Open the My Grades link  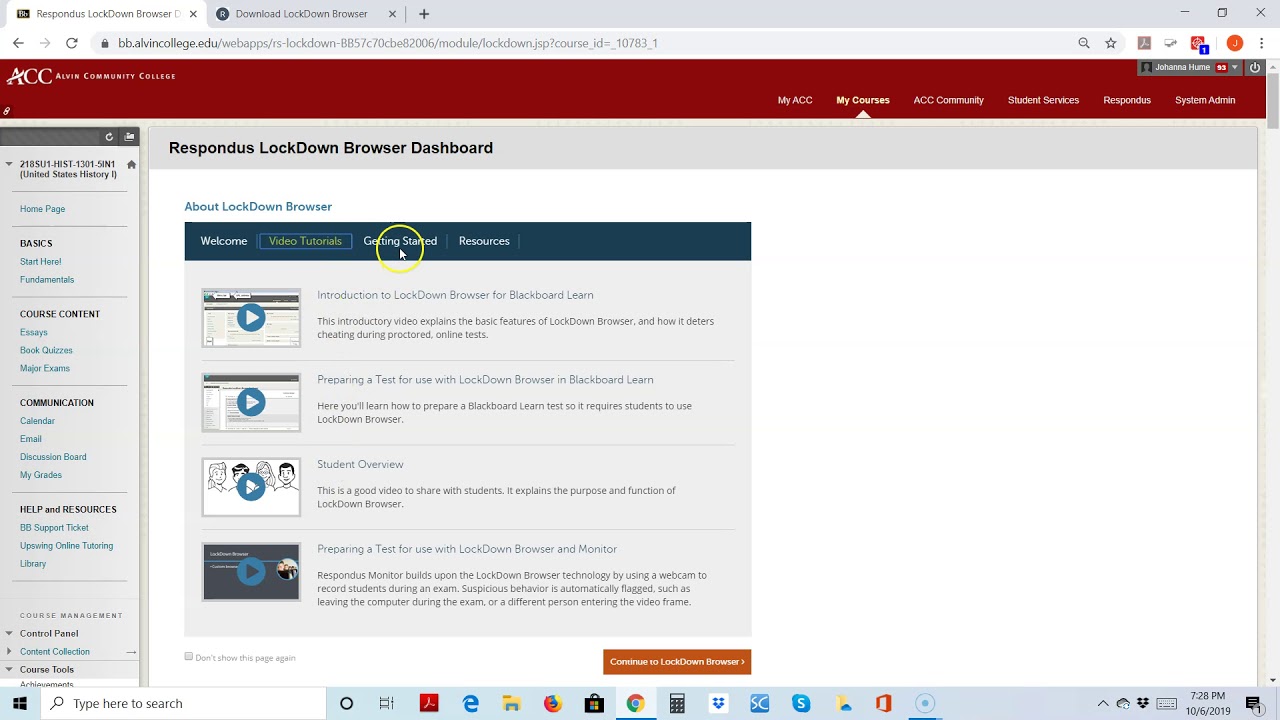pos(41,475)
